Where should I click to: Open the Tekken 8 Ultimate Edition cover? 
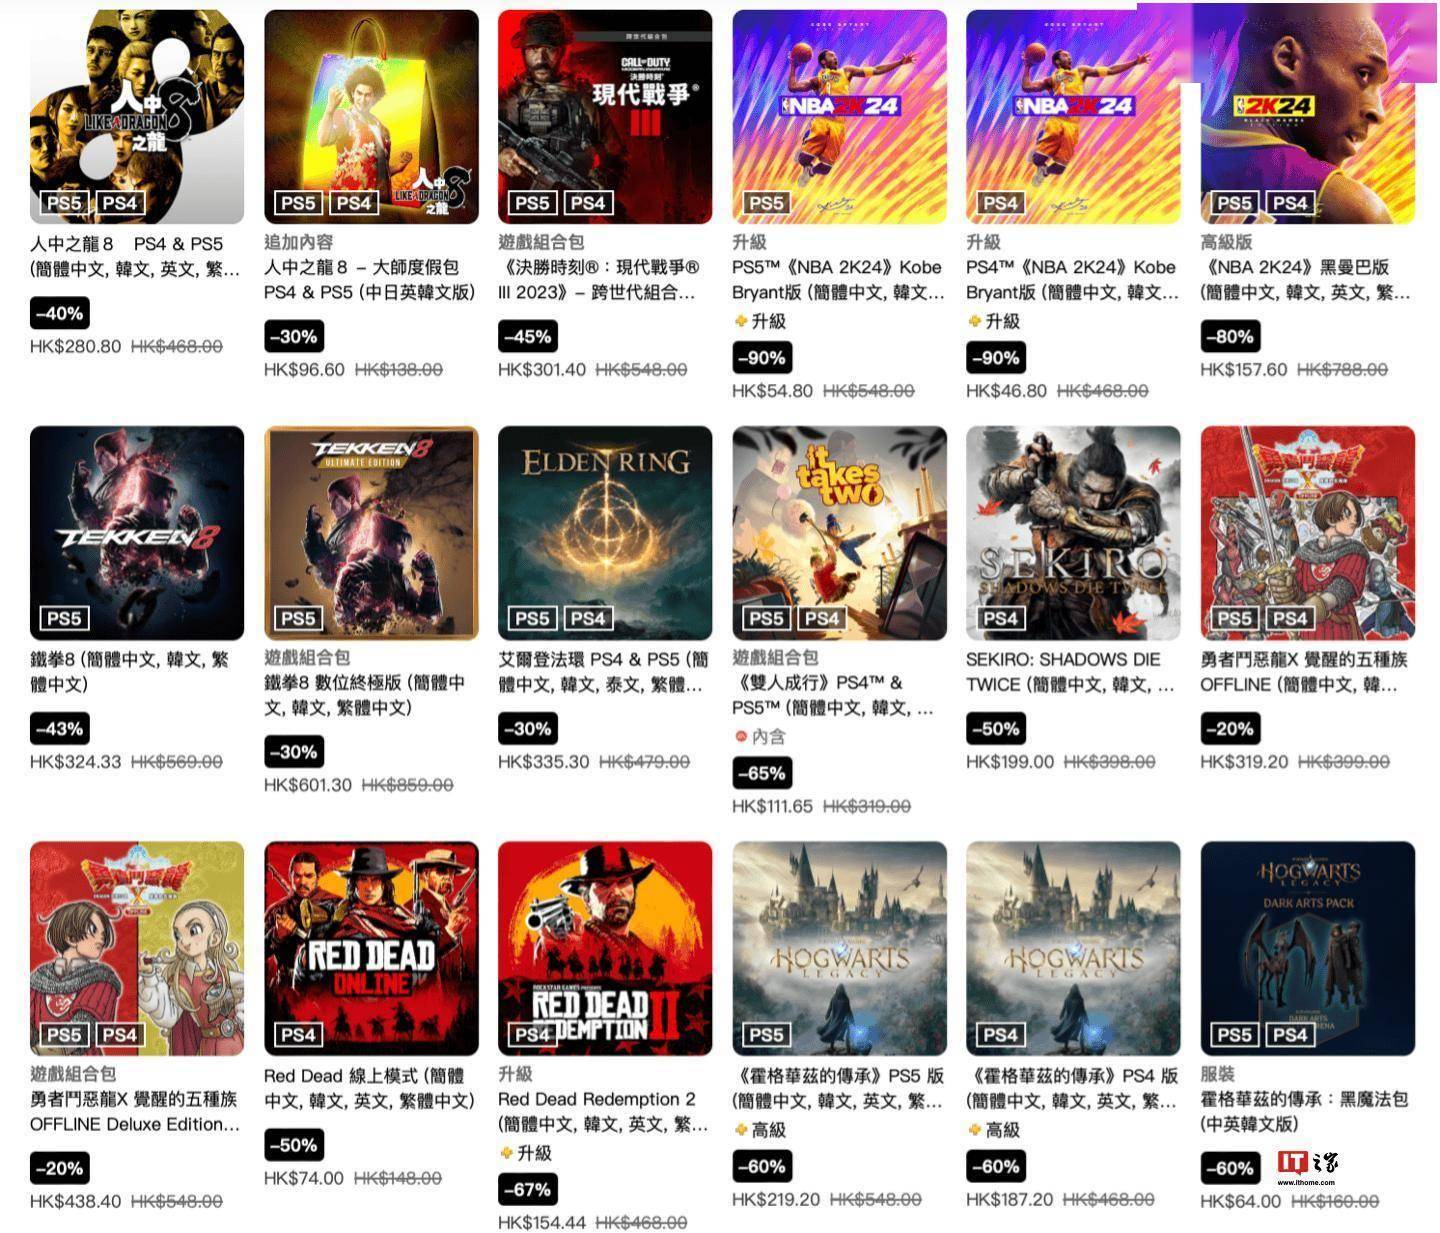coord(371,533)
